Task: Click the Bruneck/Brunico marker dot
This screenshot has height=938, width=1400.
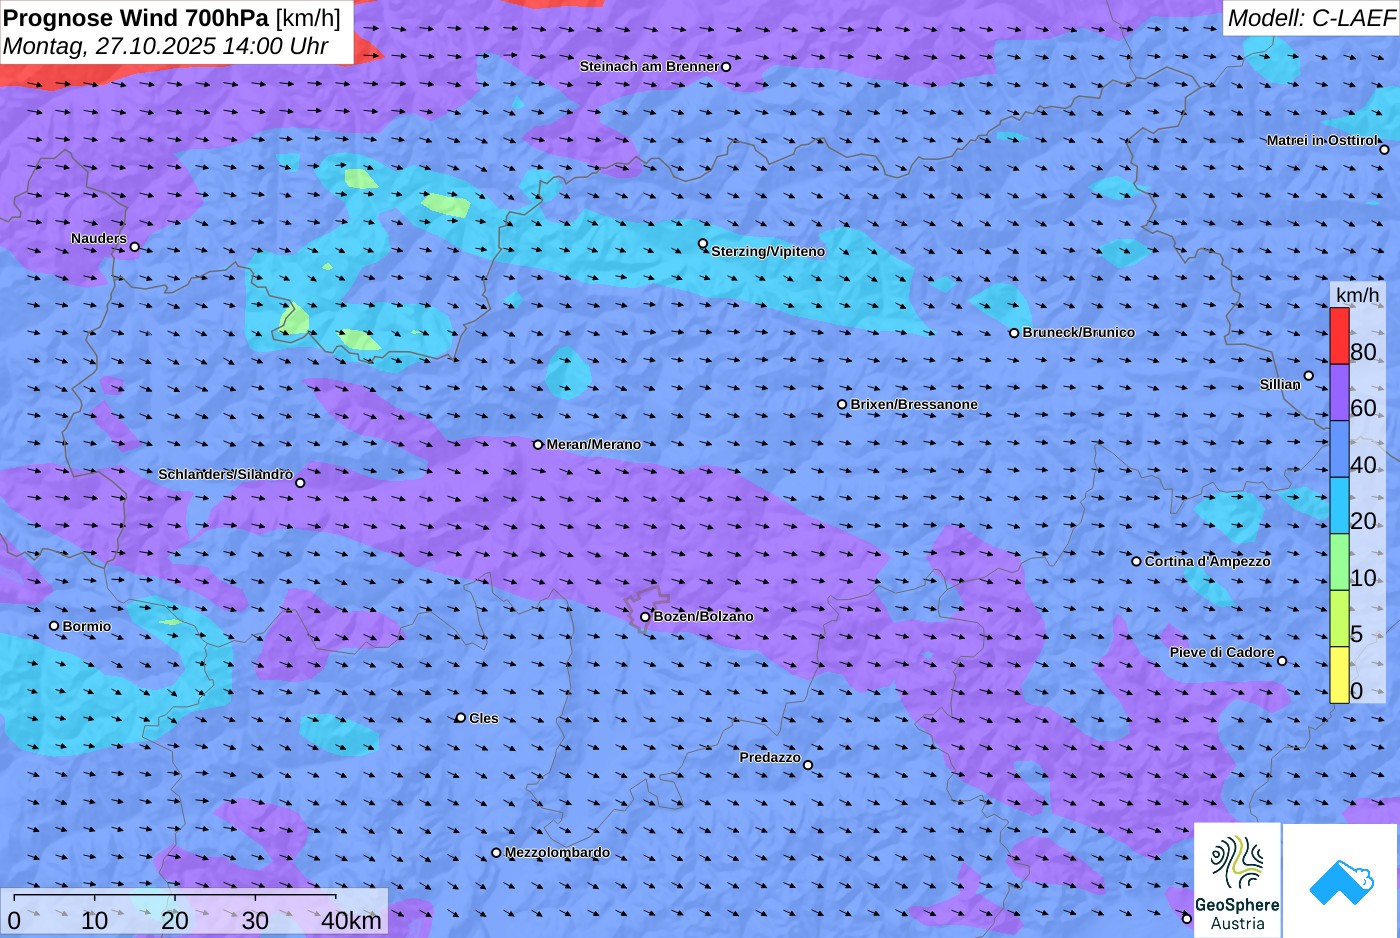Action: pos(1014,333)
